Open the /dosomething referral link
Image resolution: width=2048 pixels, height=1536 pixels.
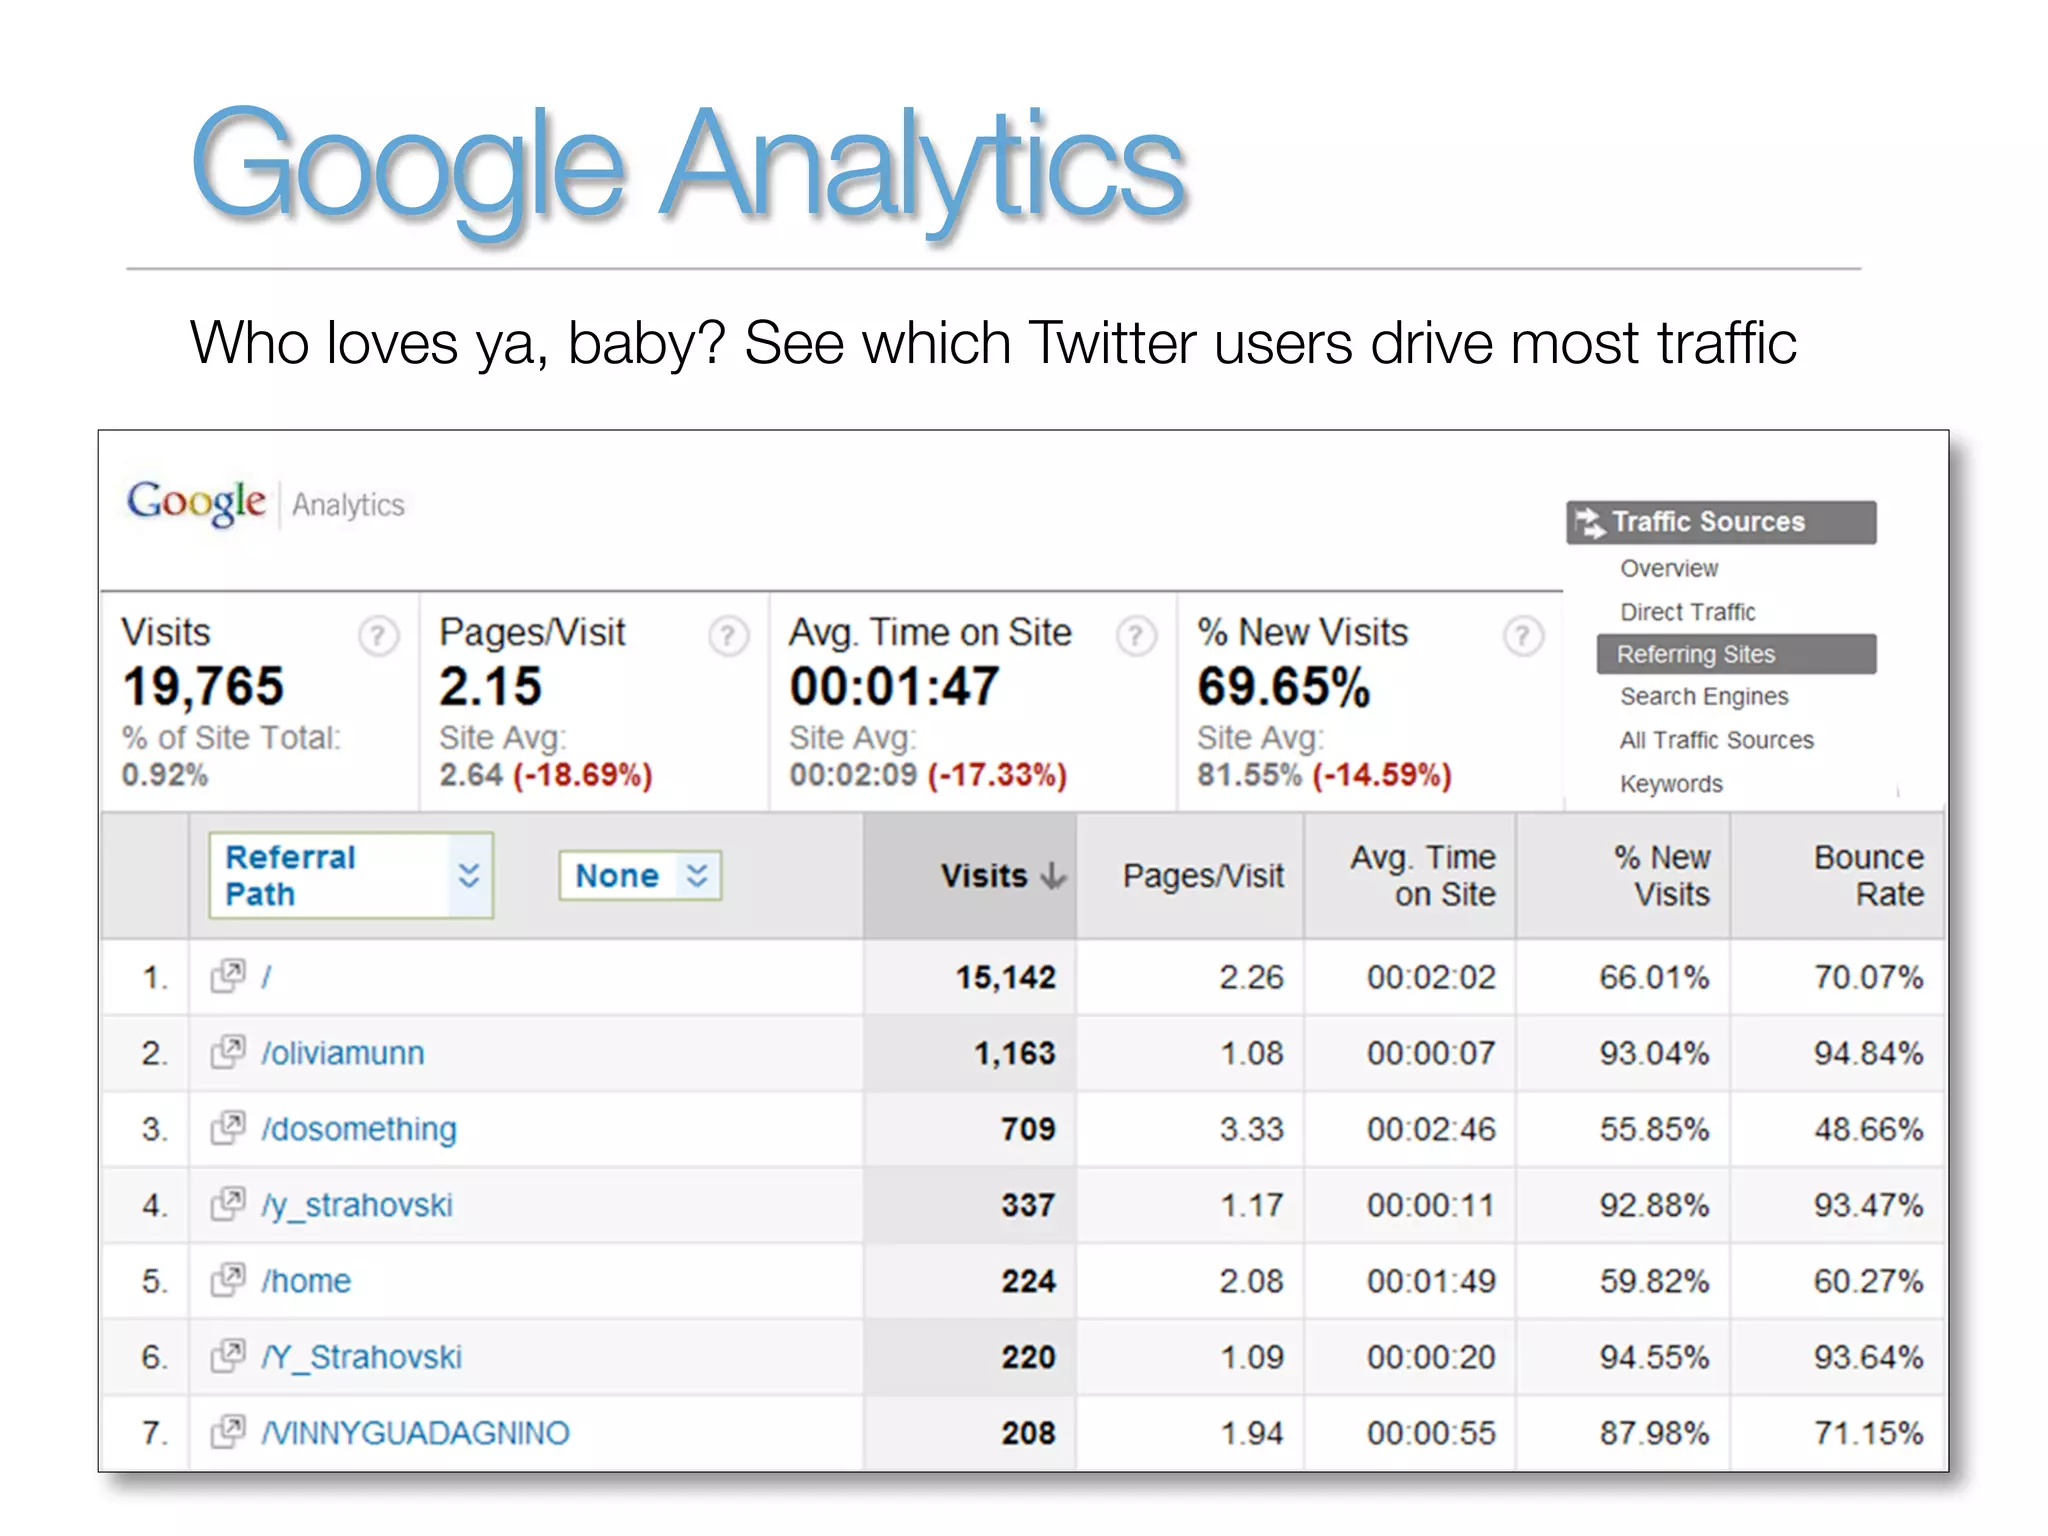coord(359,1129)
